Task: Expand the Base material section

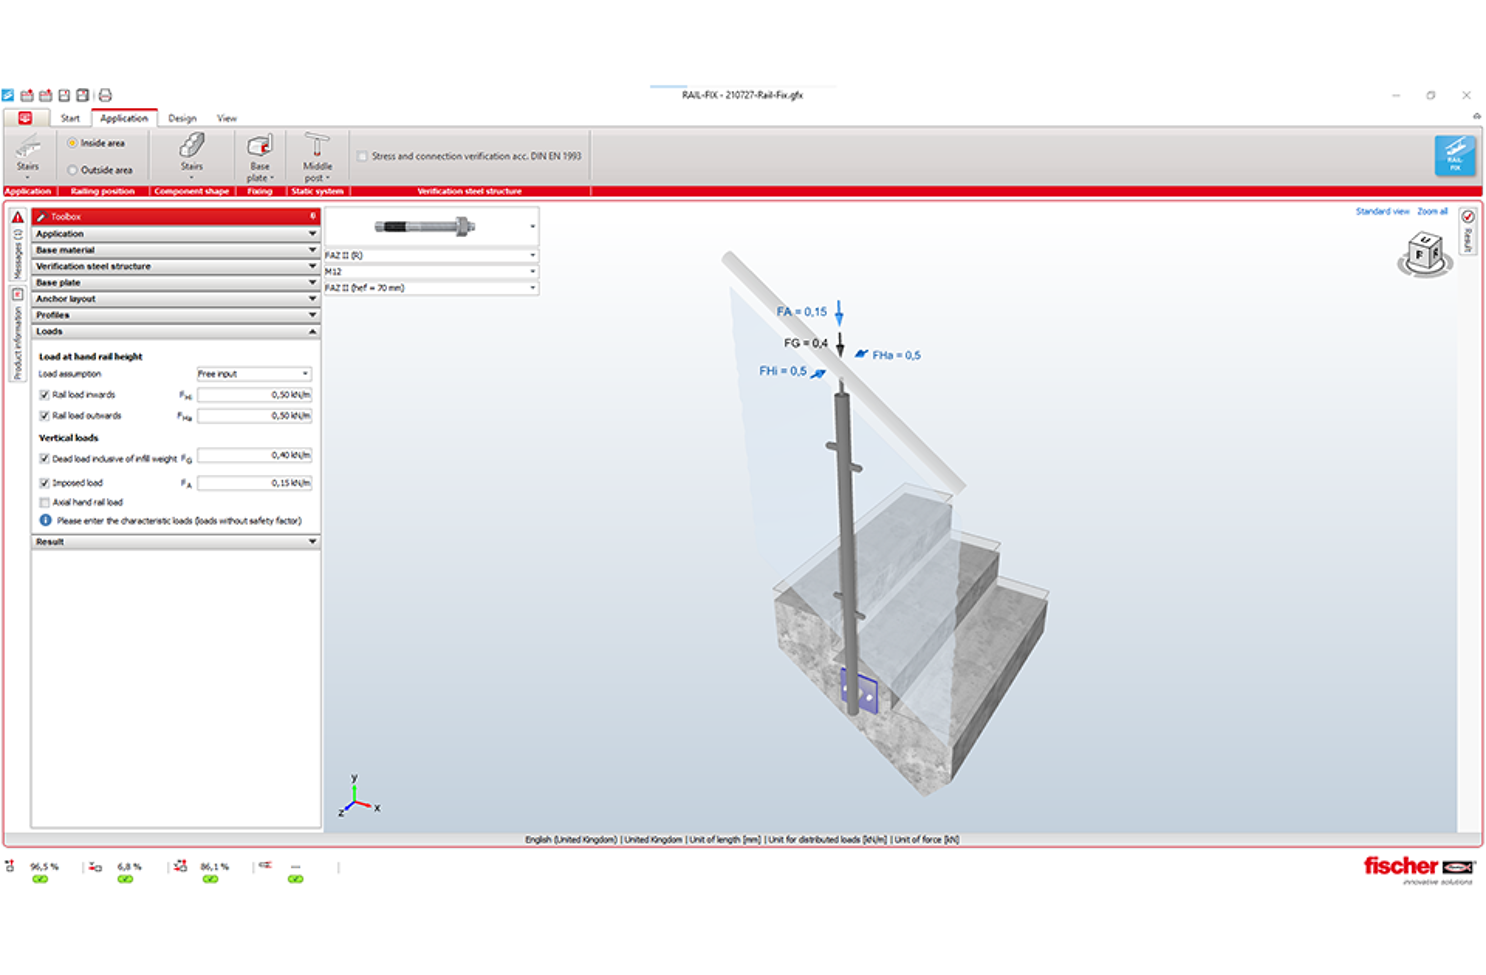Action: point(175,250)
